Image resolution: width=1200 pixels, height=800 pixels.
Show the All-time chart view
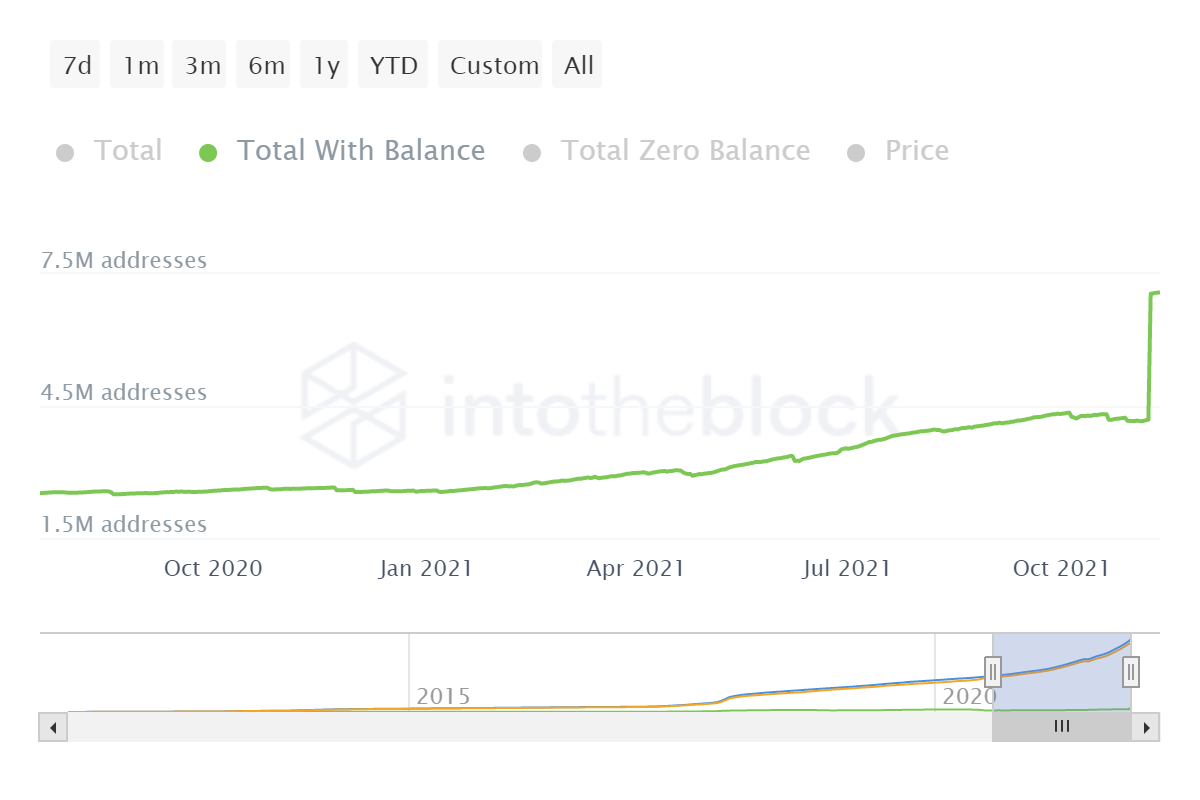(x=577, y=64)
